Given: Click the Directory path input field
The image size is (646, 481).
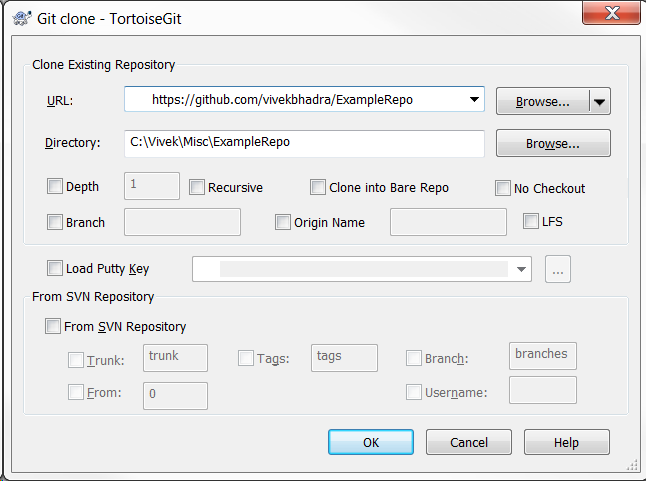Looking at the screenshot, I should pyautogui.click(x=304, y=143).
